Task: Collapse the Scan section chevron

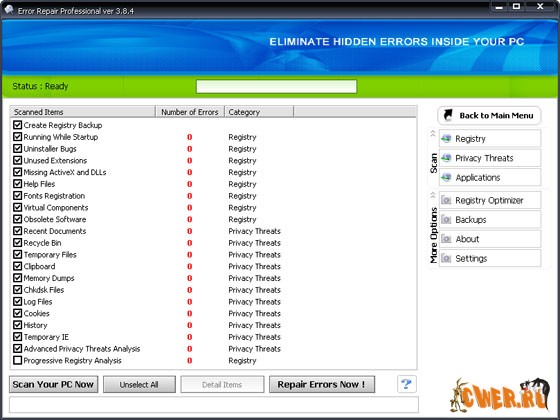Action: (x=433, y=133)
